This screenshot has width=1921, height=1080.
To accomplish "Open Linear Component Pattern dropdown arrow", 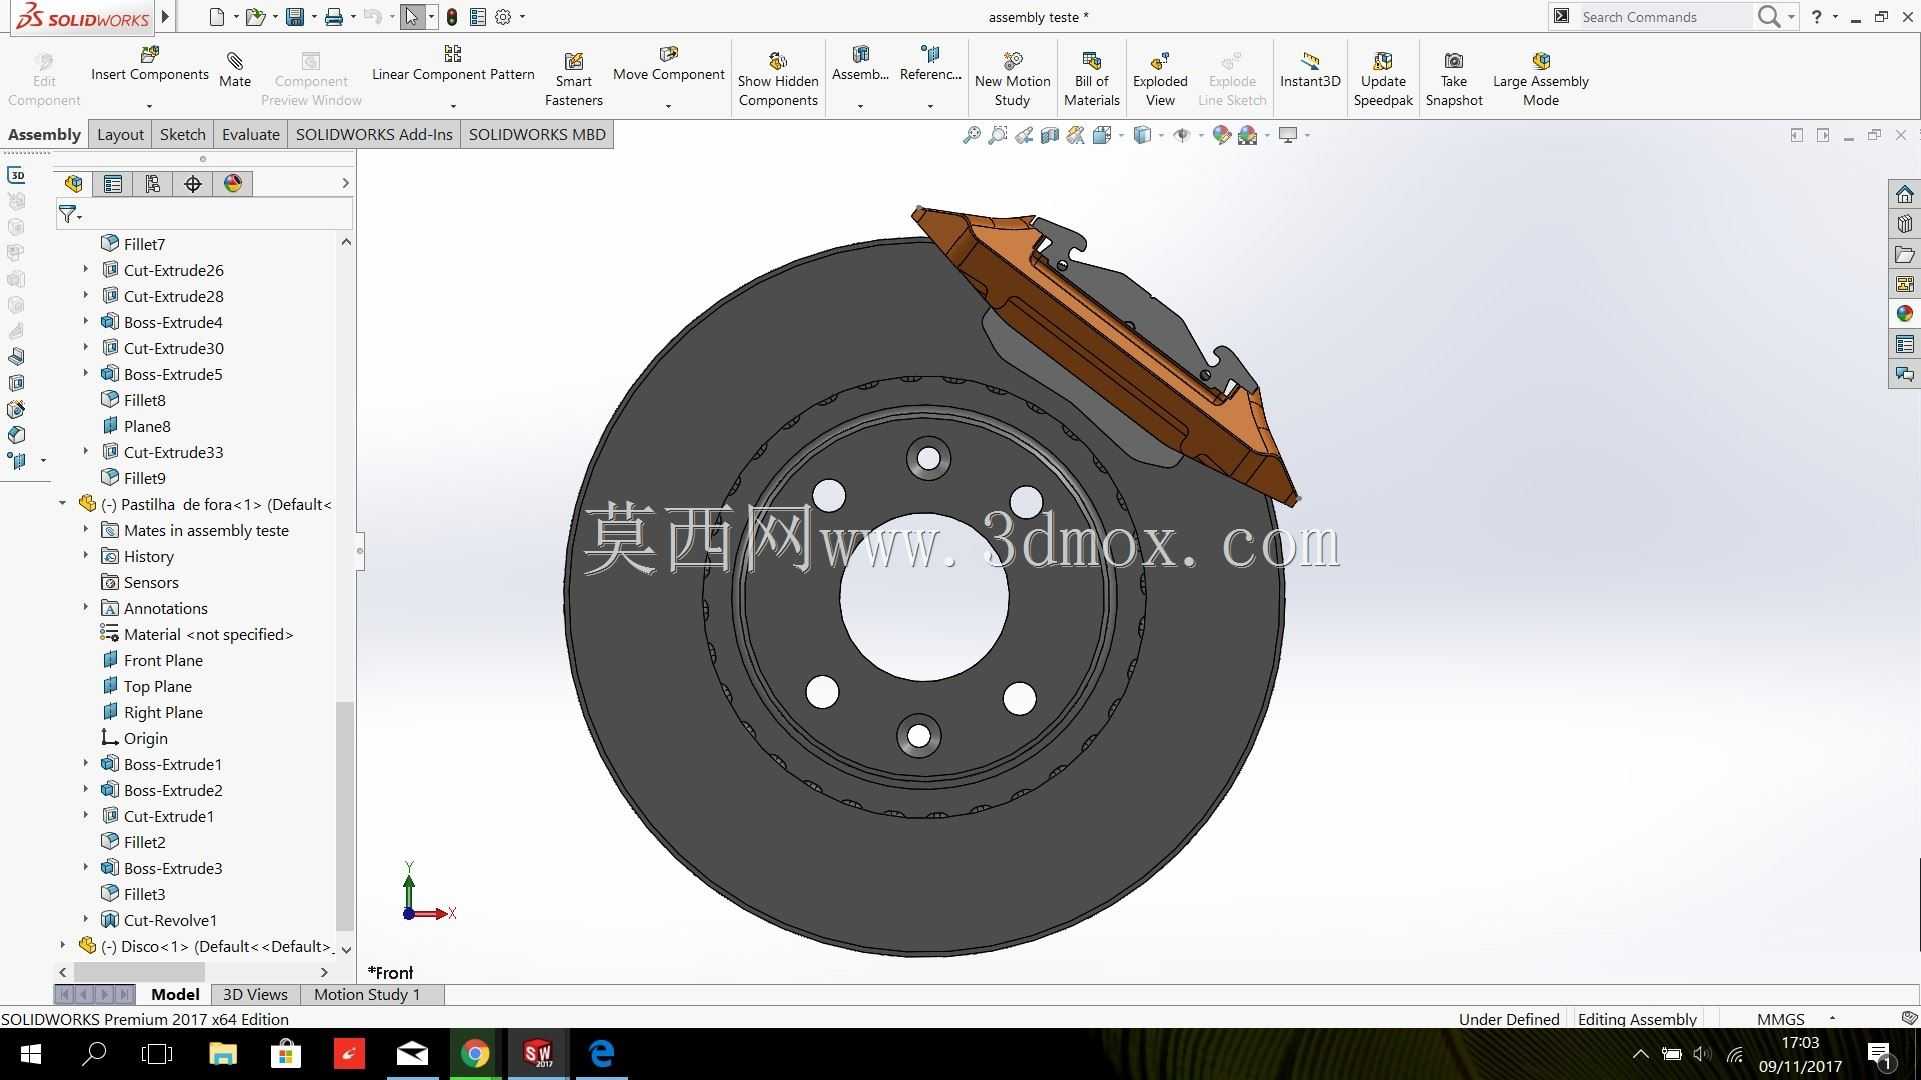I will click(453, 106).
